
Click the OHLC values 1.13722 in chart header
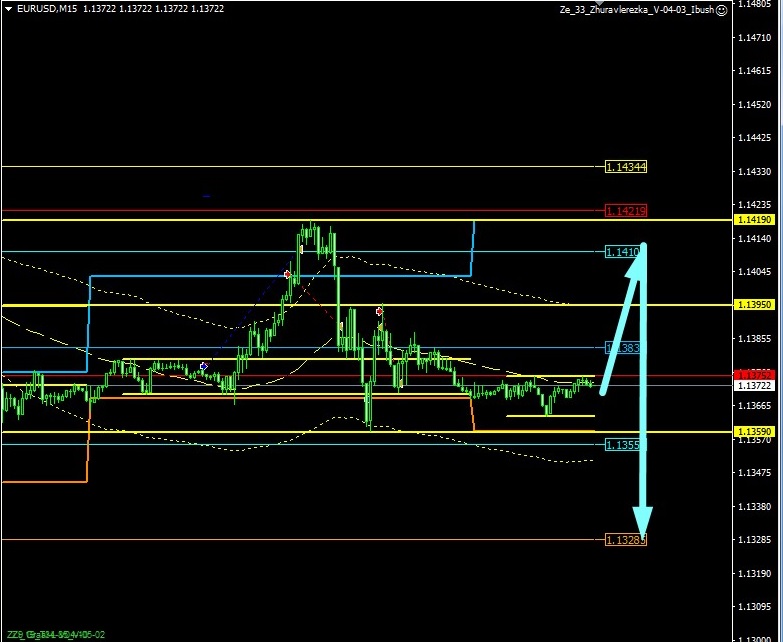click(x=153, y=8)
